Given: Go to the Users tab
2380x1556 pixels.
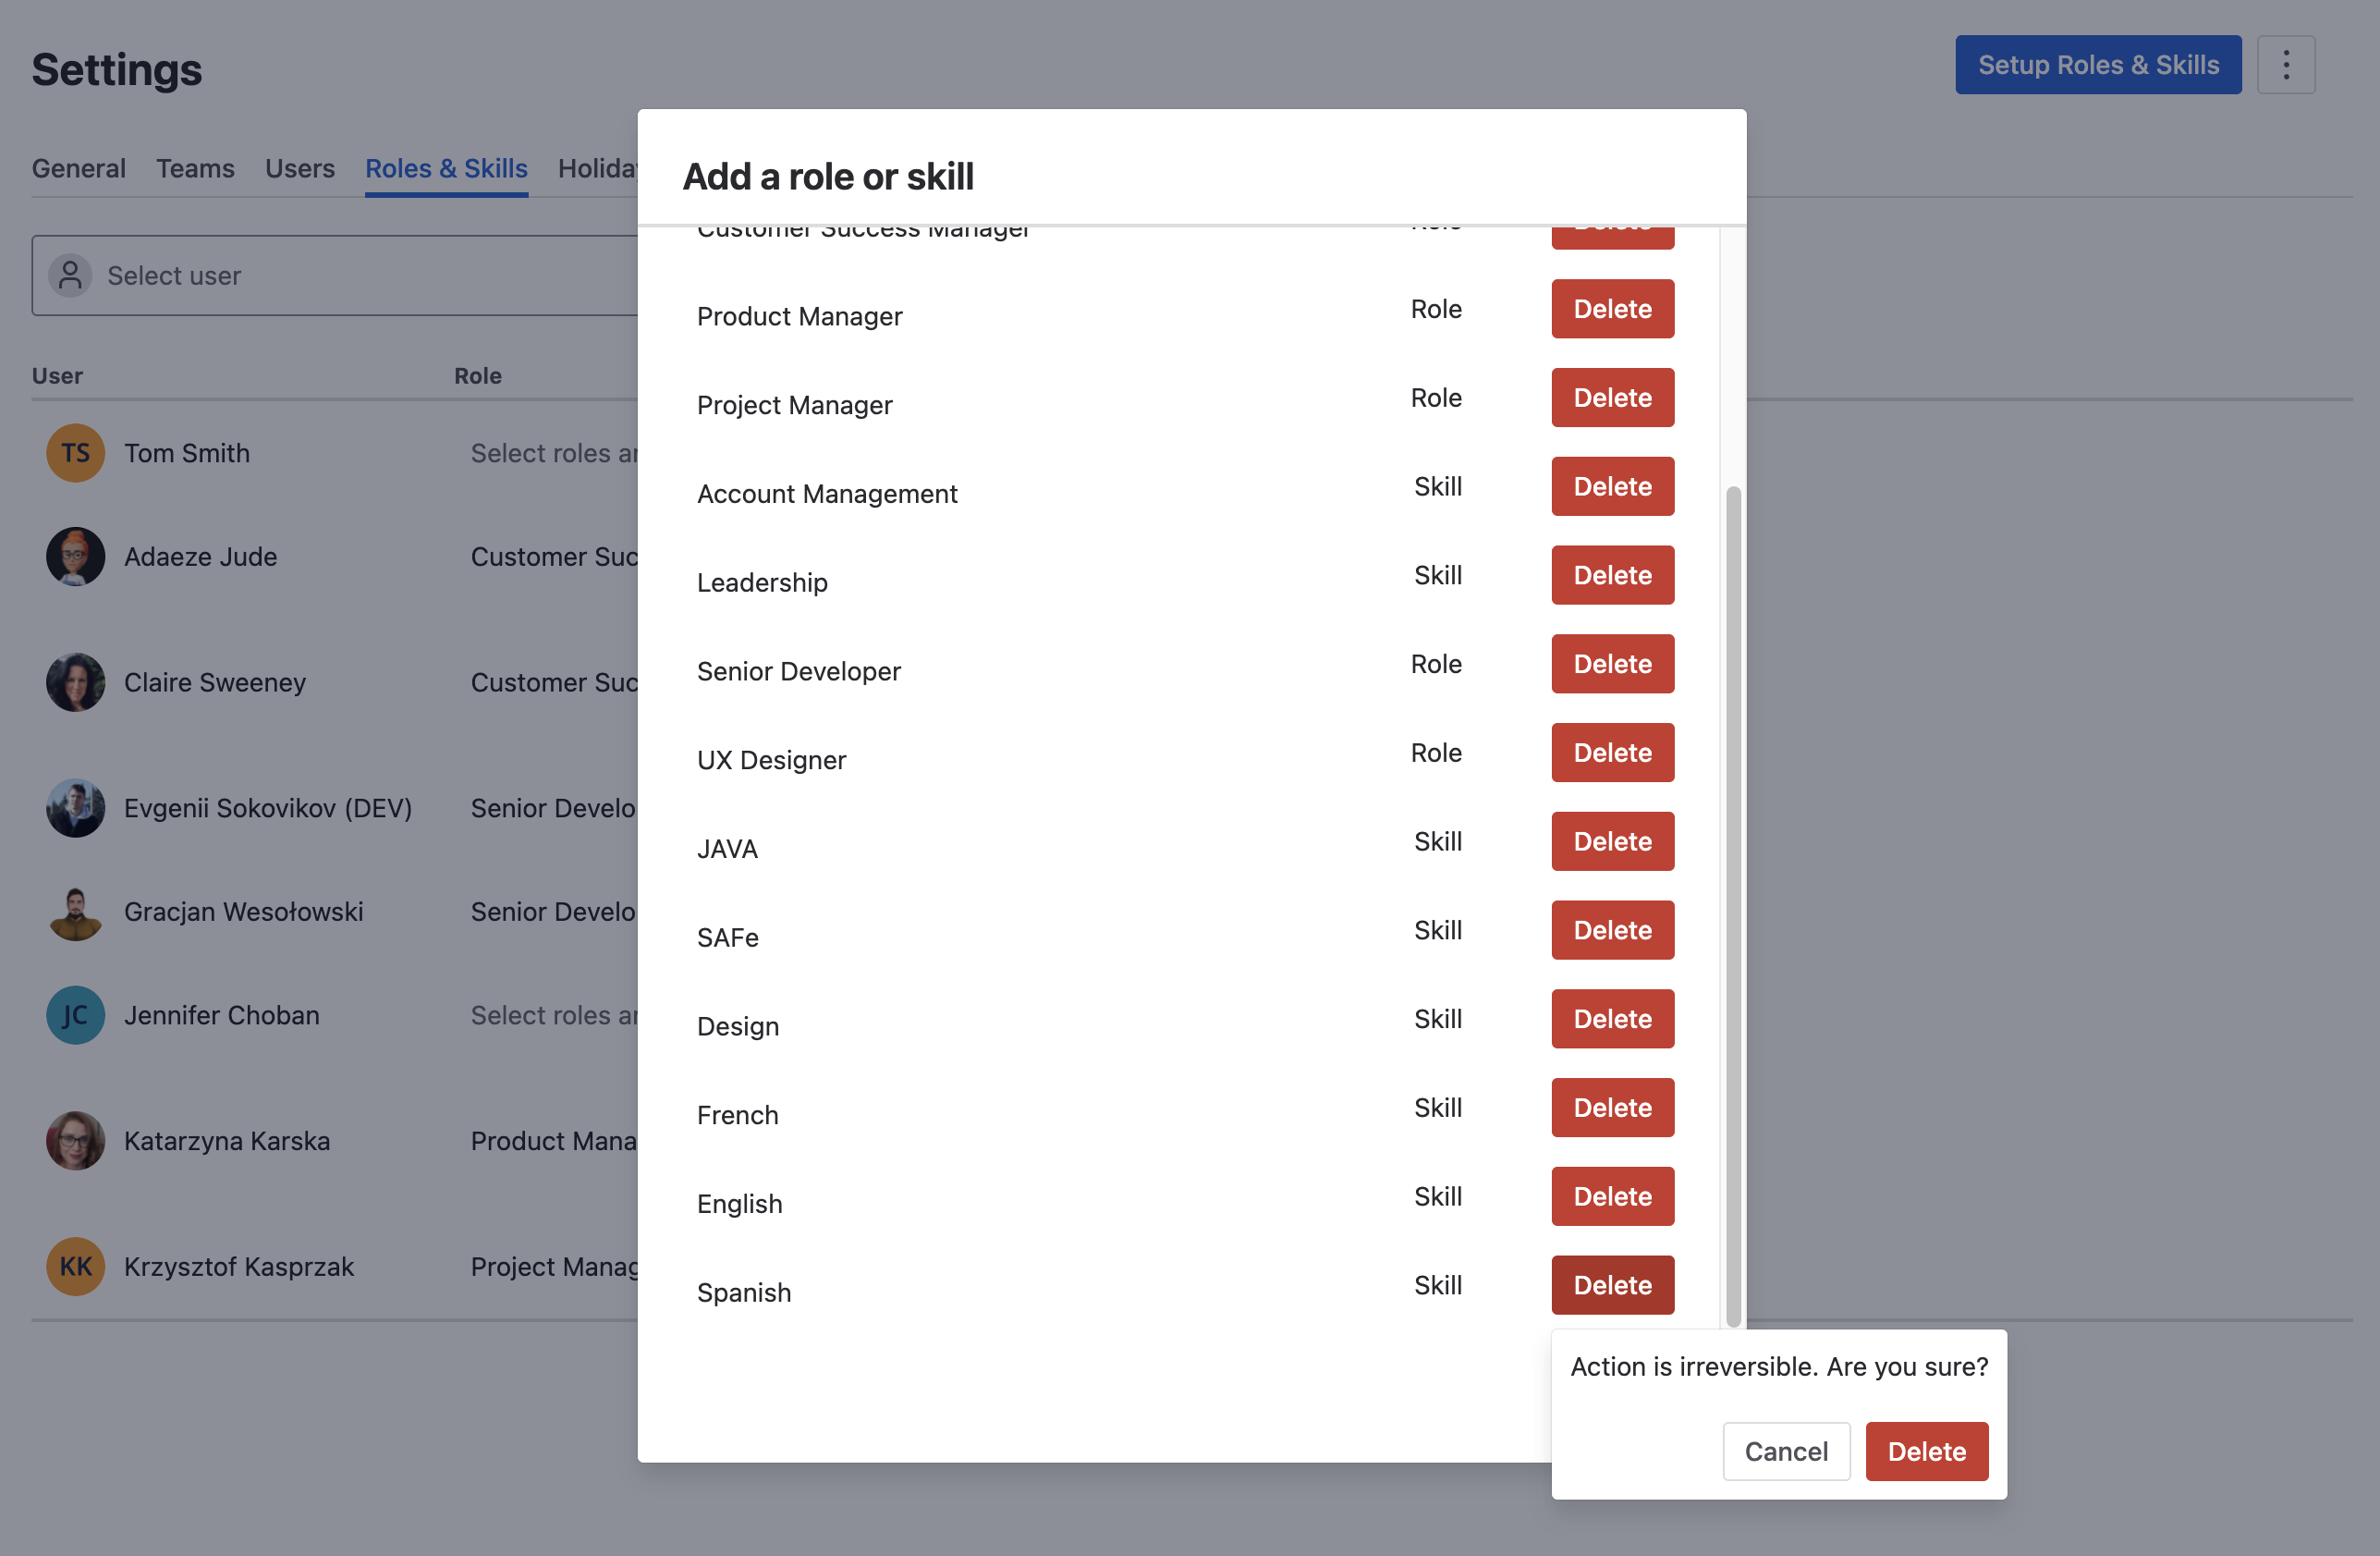Looking at the screenshot, I should [299, 168].
